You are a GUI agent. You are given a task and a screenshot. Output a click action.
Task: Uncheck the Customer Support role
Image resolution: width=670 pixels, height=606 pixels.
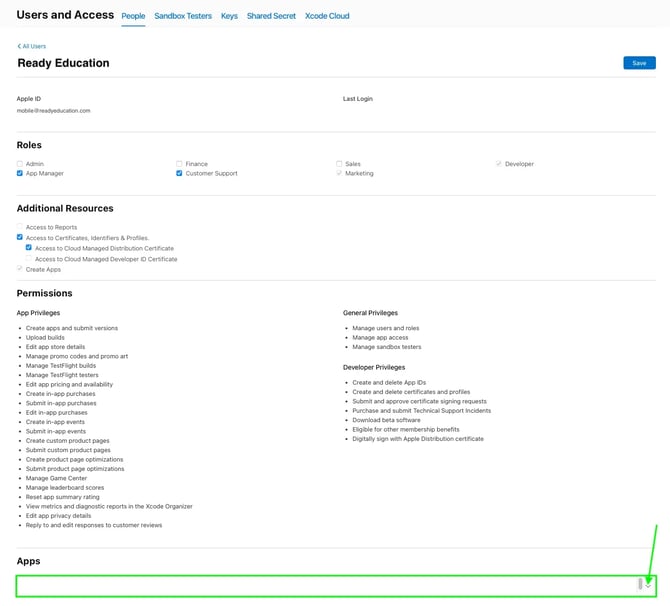coord(179,173)
